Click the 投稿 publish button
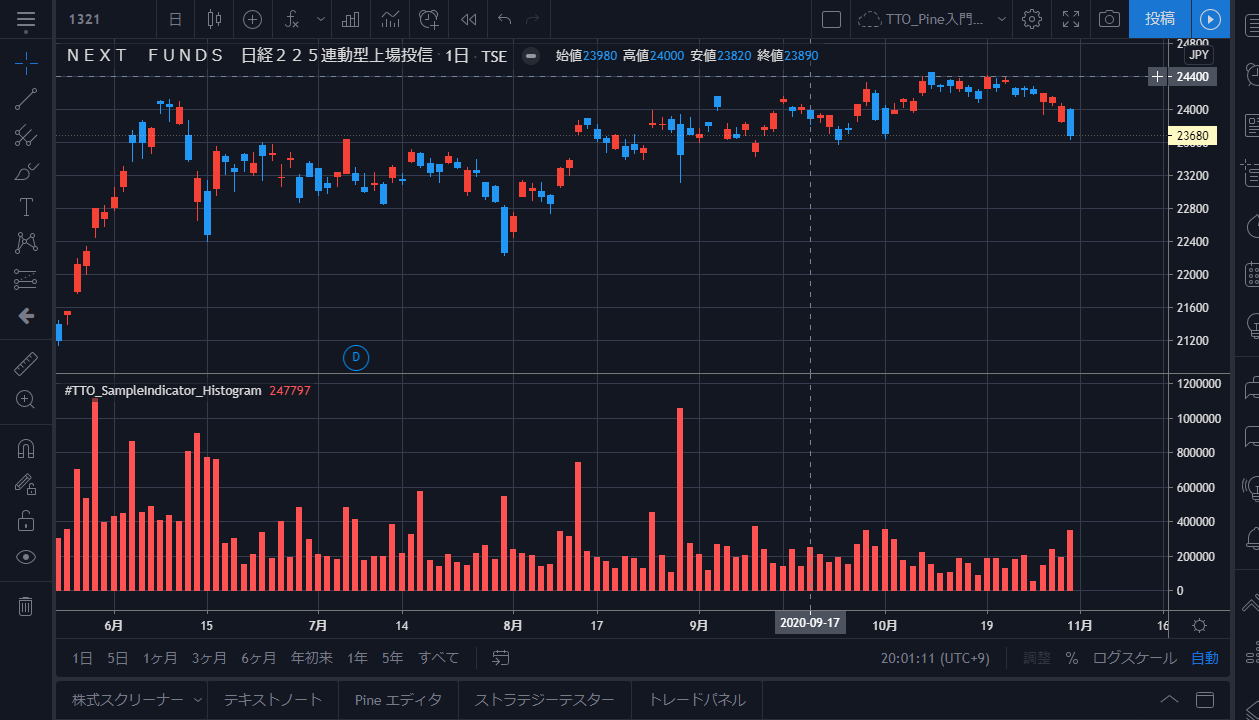 coord(1160,19)
